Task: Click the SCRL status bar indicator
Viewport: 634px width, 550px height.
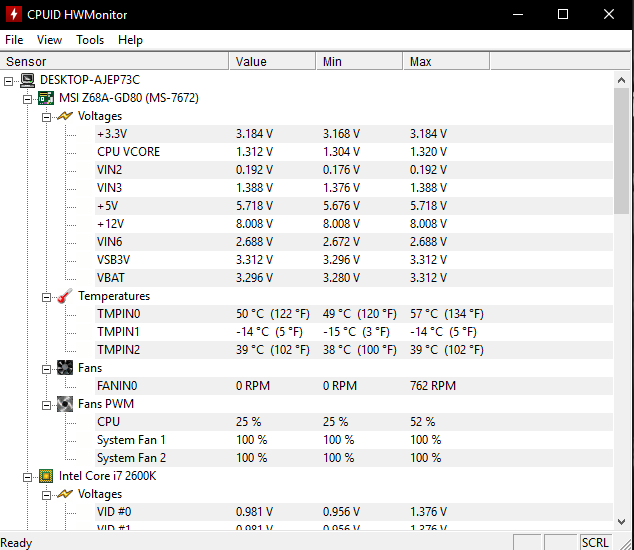Action: tap(594, 542)
